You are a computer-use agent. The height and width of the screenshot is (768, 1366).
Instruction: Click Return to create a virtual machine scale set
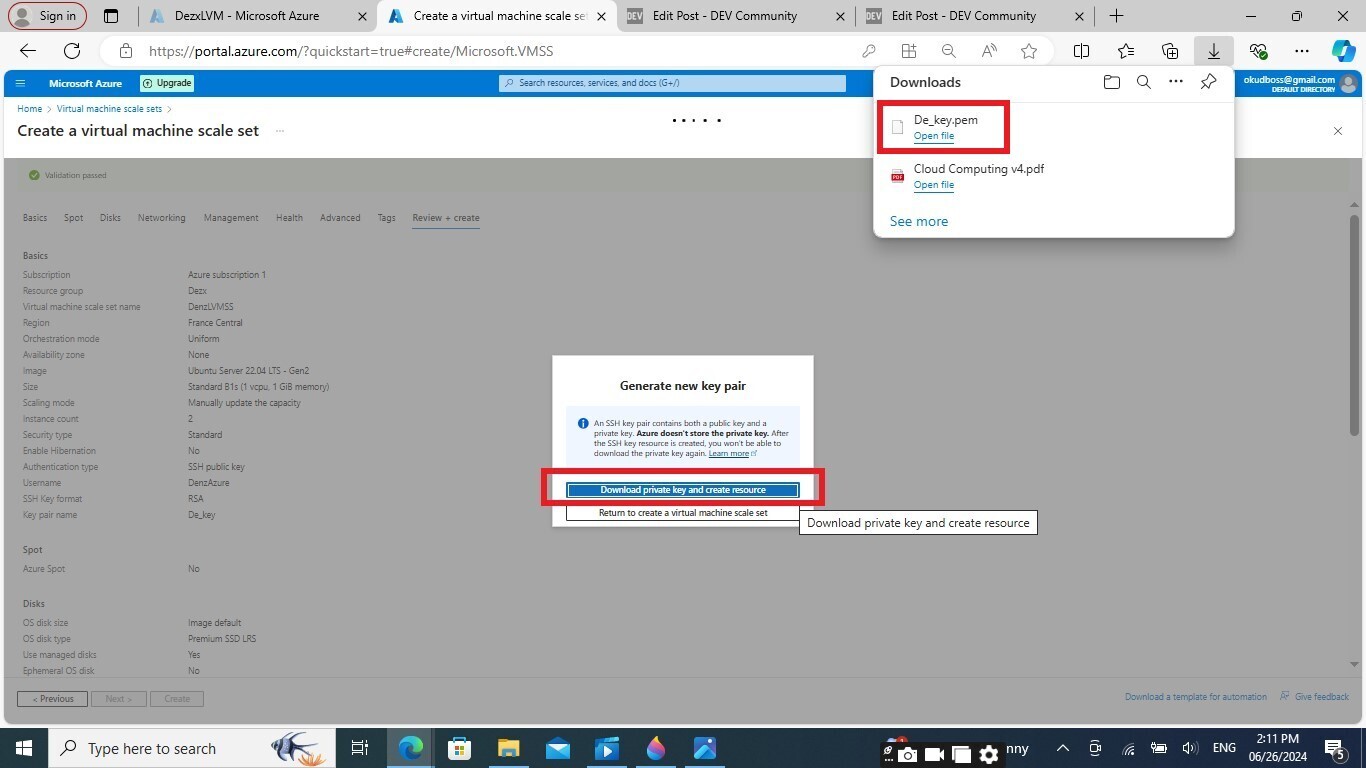point(683,513)
